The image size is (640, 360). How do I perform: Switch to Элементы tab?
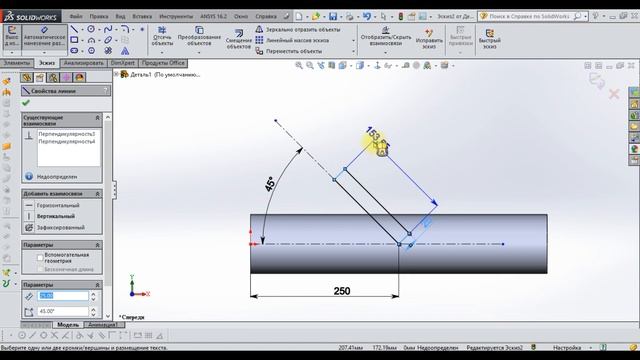coord(17,63)
